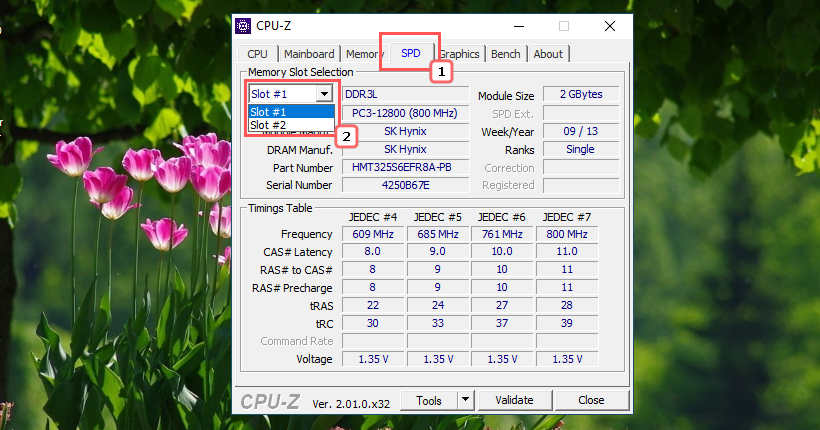This screenshot has width=820, height=430.
Task: Click the Tools button
Action: coord(429,400)
